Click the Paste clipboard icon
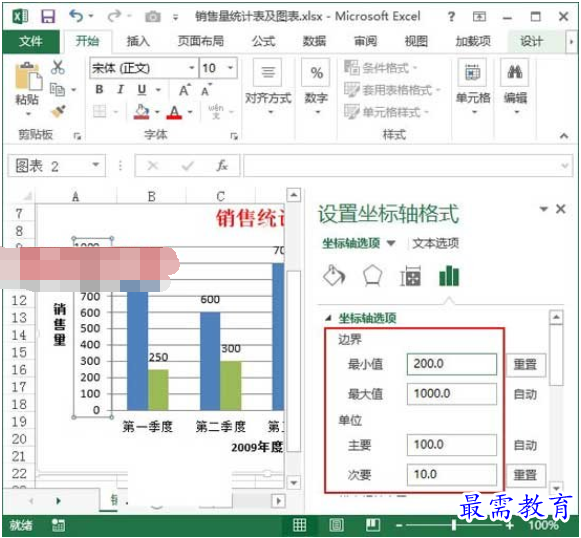This screenshot has width=581, height=538. 28,76
